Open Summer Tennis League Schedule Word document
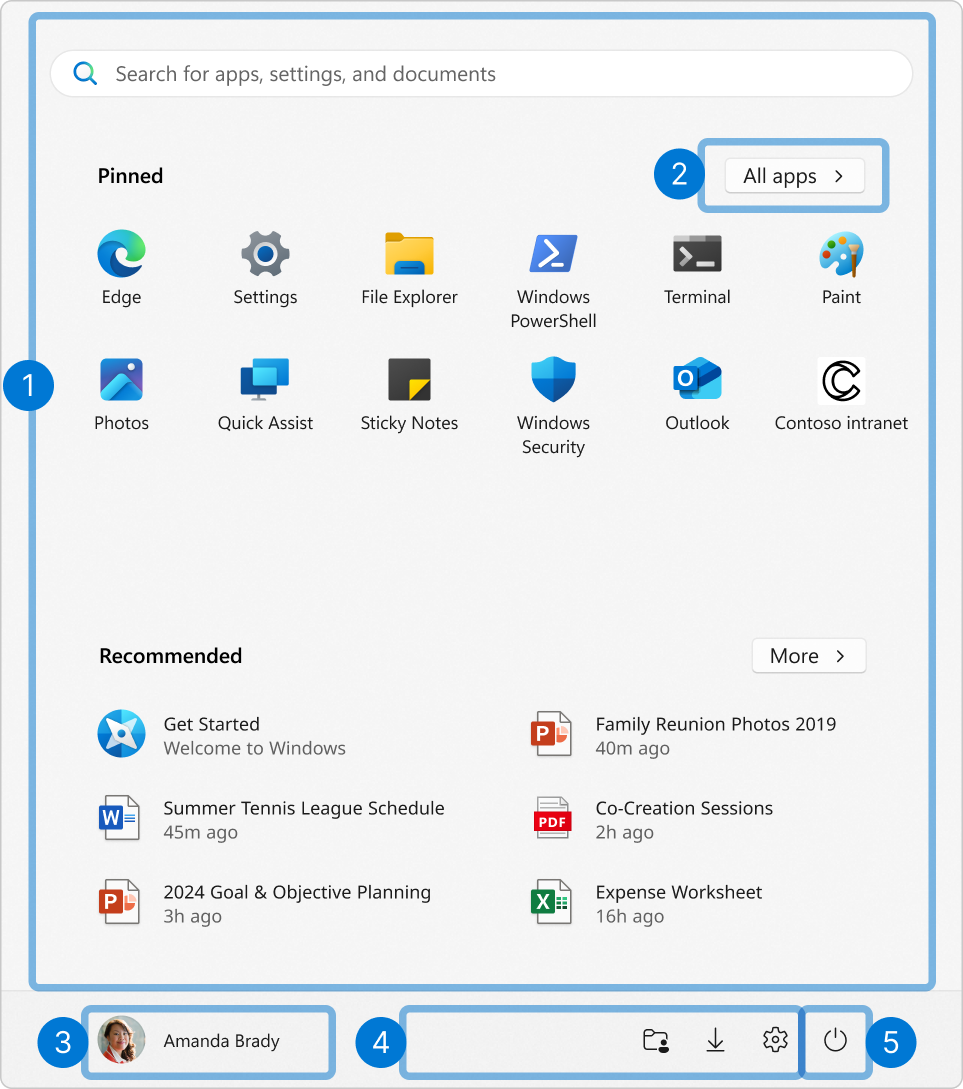This screenshot has width=963, height=1089. 271,820
